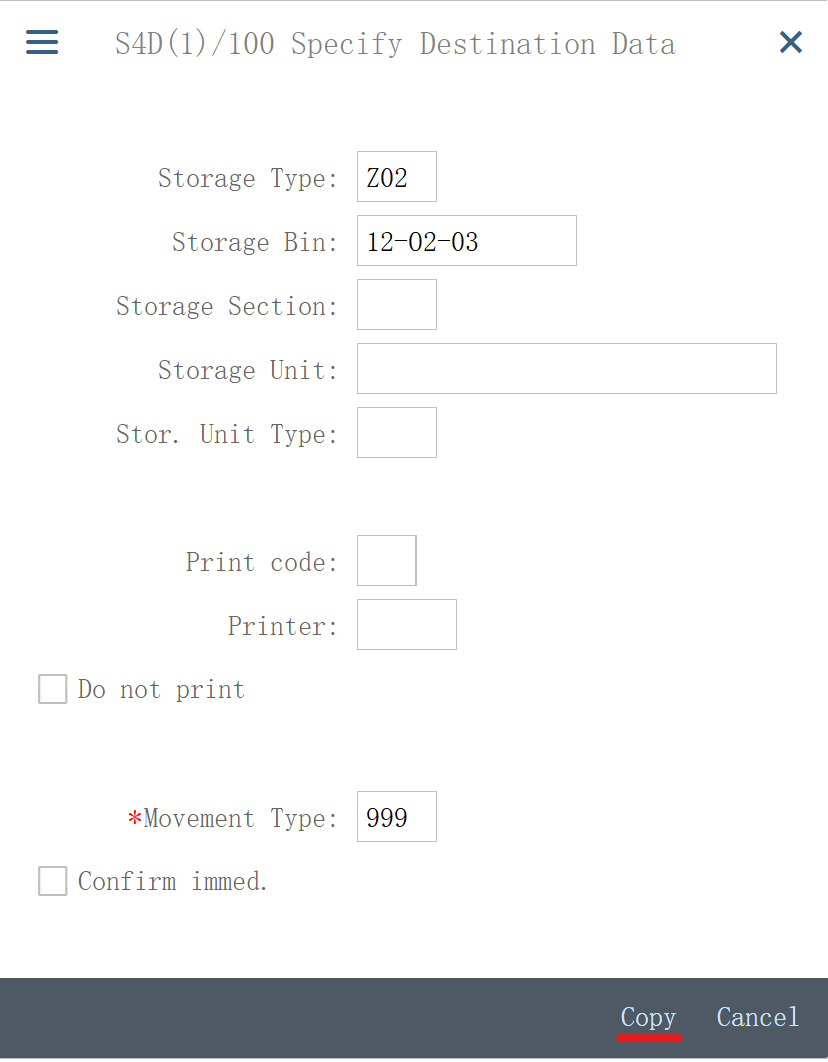The image size is (828, 1062).
Task: Click the Cancel button
Action: tap(757, 1018)
